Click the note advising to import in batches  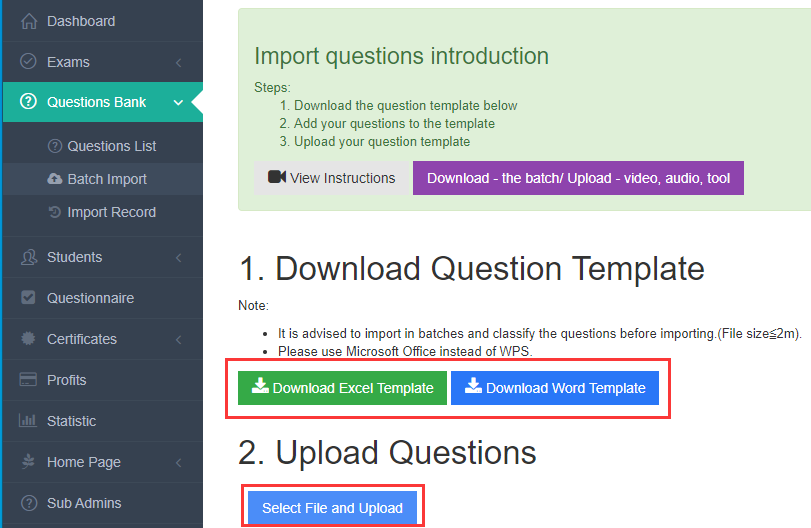(x=539, y=334)
